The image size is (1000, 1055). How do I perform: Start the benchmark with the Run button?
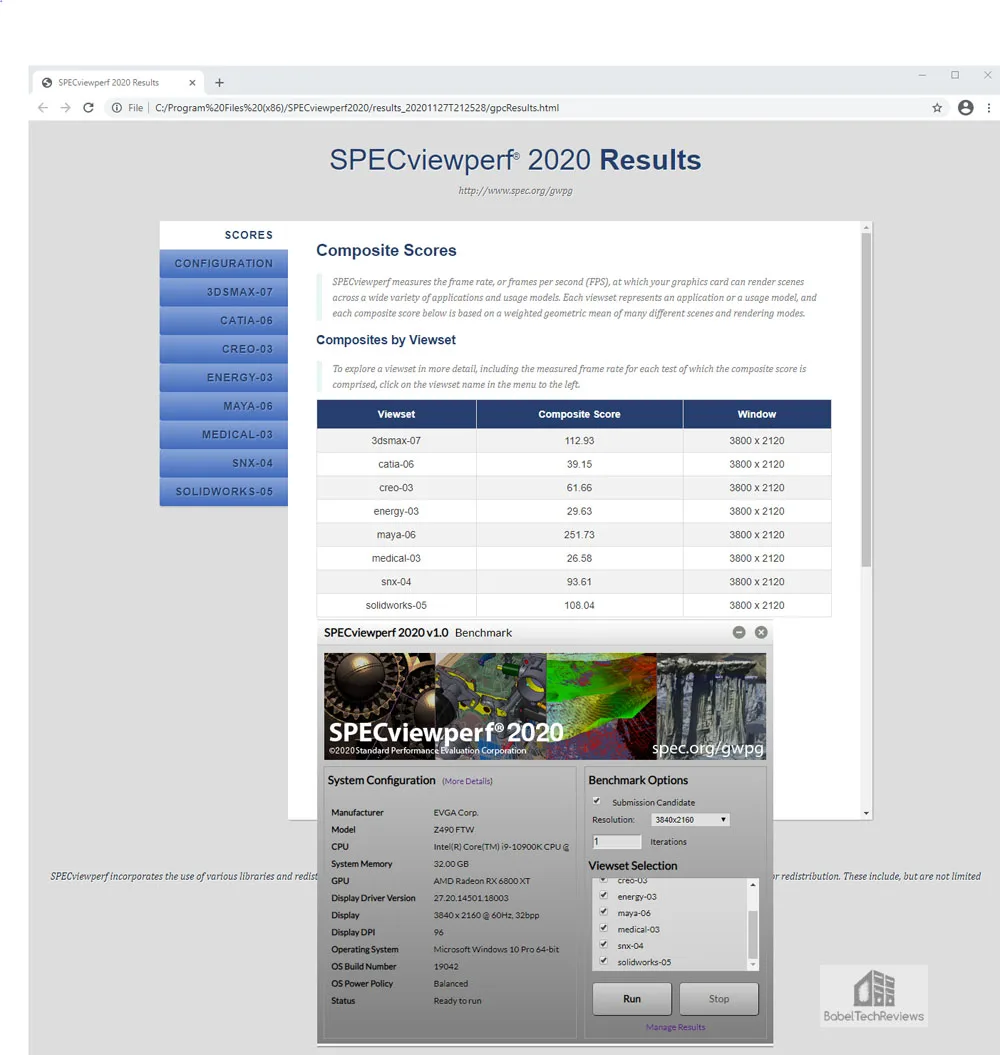(x=632, y=998)
